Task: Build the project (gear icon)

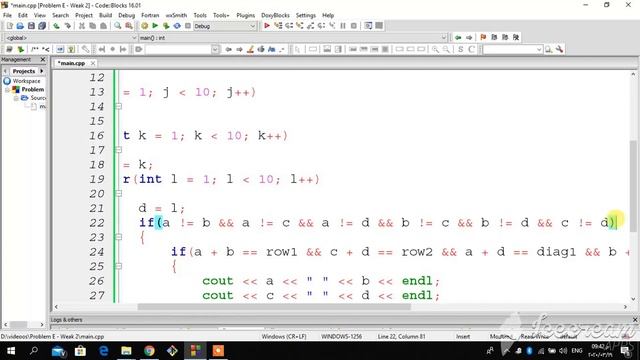Action: coord(144,26)
